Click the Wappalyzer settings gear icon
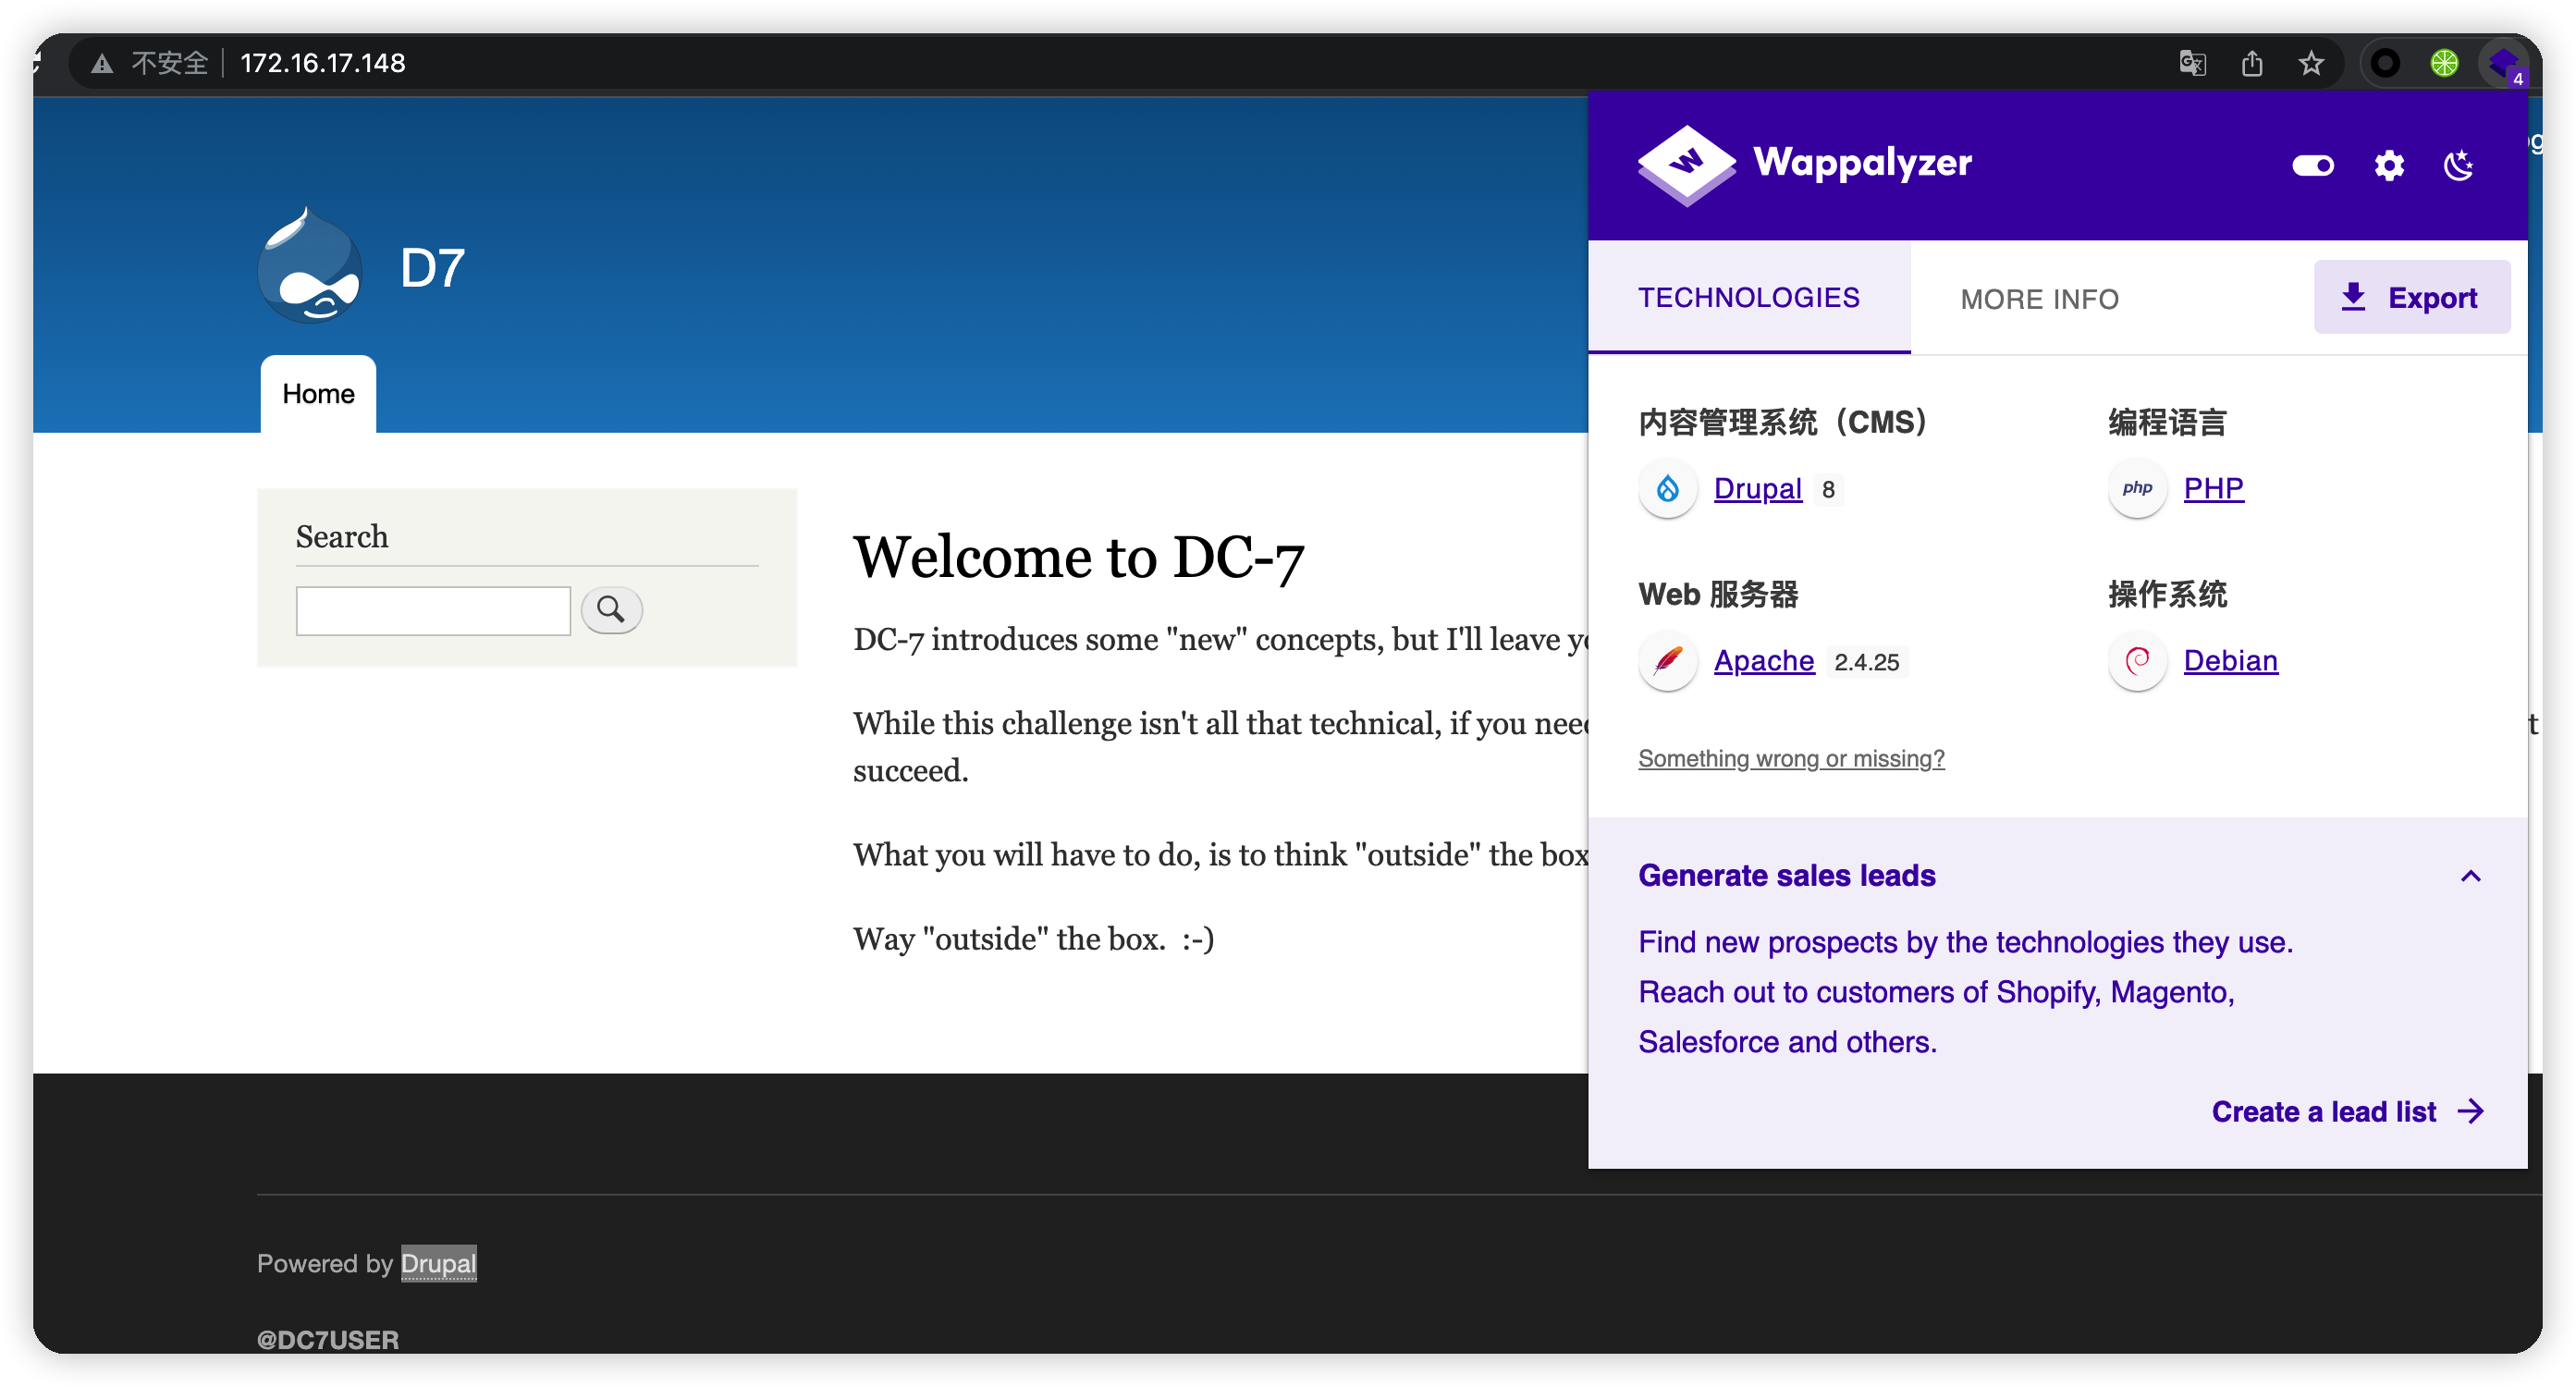 tap(2388, 165)
